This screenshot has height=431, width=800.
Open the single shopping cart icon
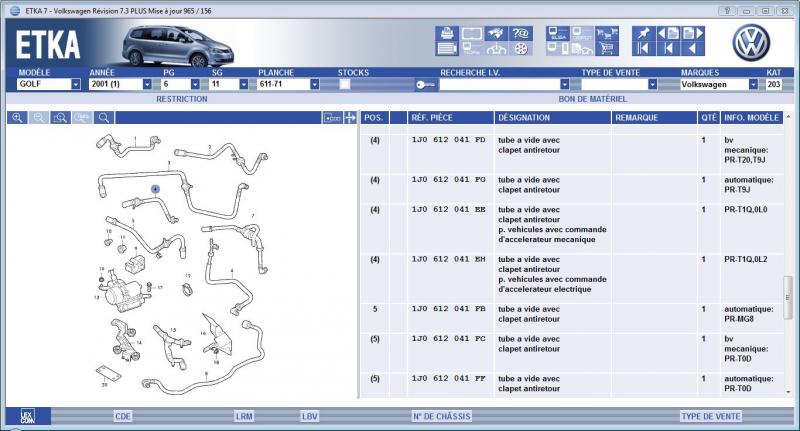(607, 48)
